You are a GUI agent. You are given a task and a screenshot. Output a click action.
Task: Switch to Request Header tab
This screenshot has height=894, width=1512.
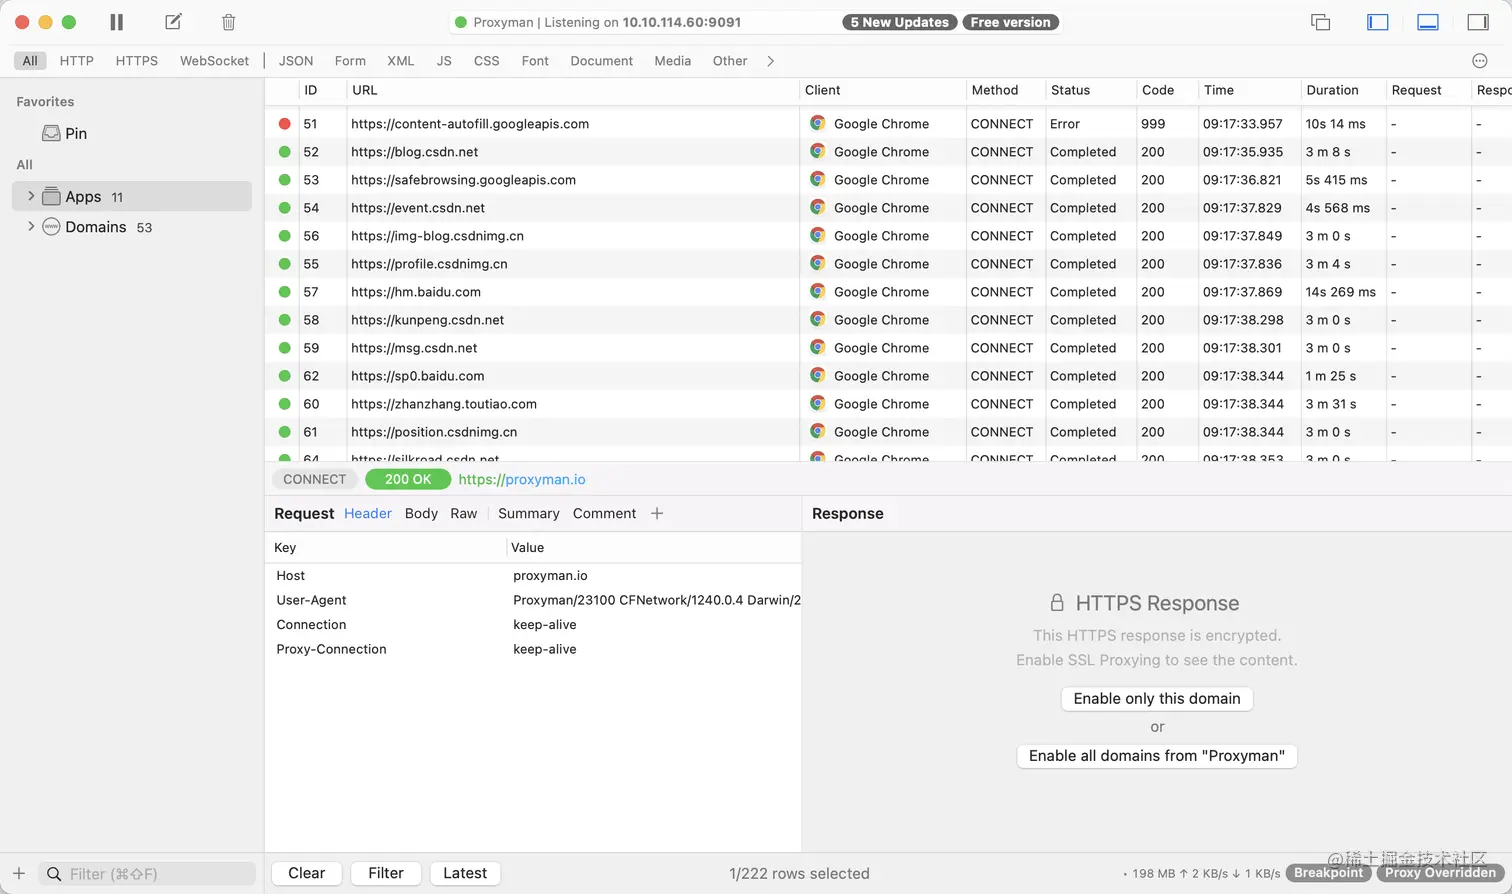(x=368, y=513)
